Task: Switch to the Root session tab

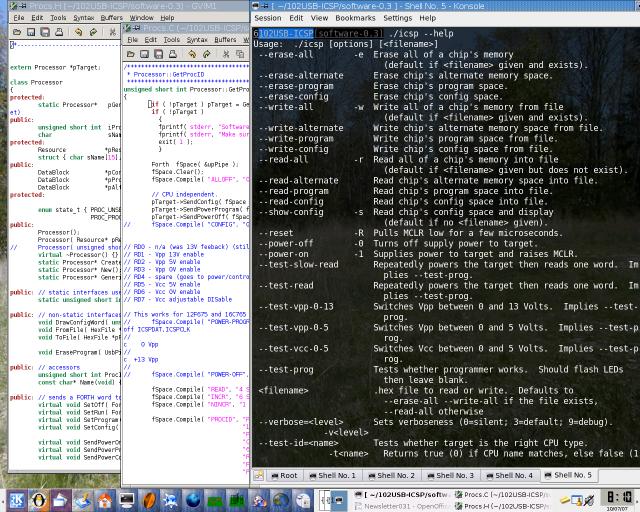Action: tap(283, 475)
